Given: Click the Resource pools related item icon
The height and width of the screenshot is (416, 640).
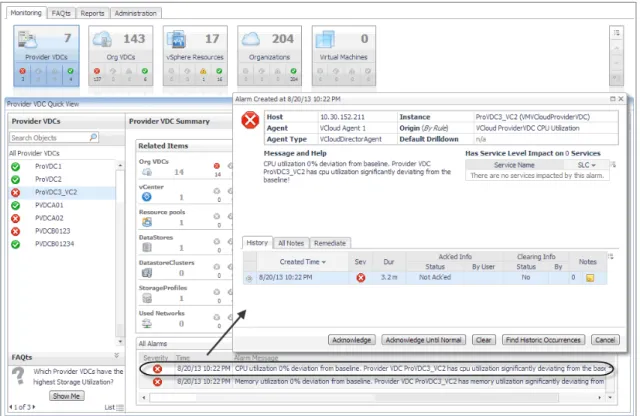Looking at the screenshot, I should 147,222.
